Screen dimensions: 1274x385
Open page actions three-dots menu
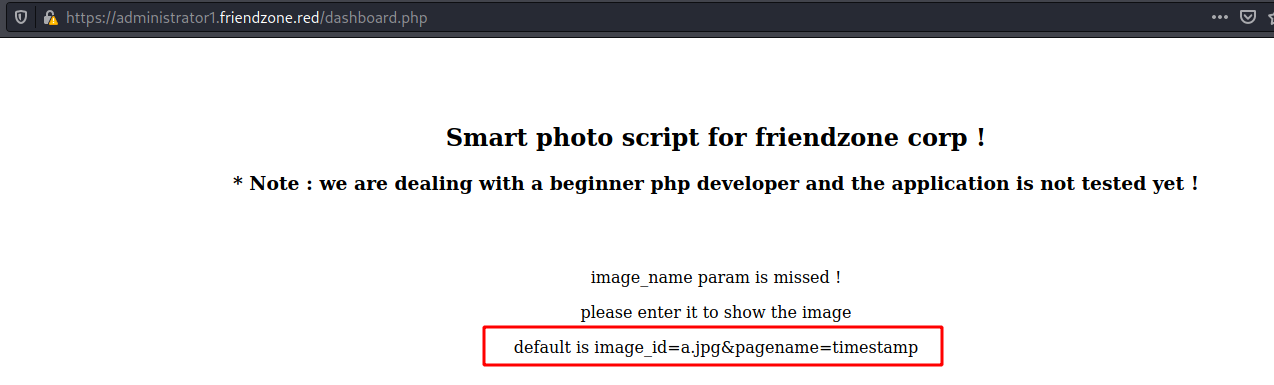pyautogui.click(x=1220, y=17)
